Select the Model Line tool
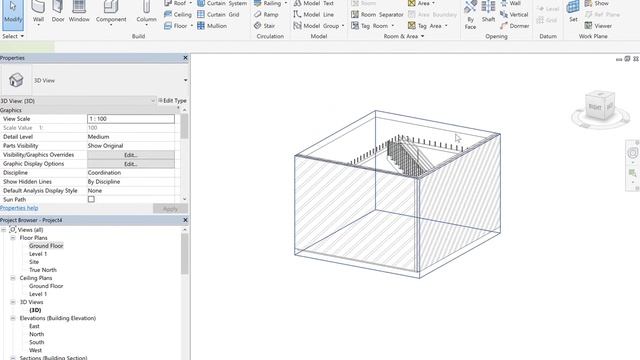640x360 pixels. 313,14
